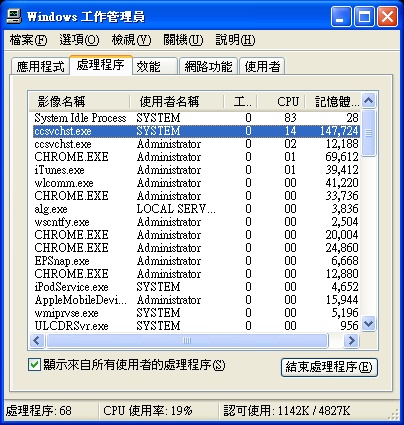Switch to the 效能 tab
The image size is (404, 425).
coord(154,66)
